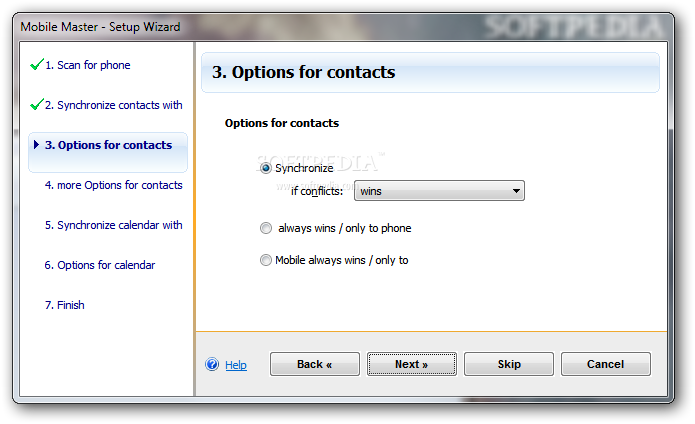Open step 5. Synchronize calendar with

tap(113, 225)
